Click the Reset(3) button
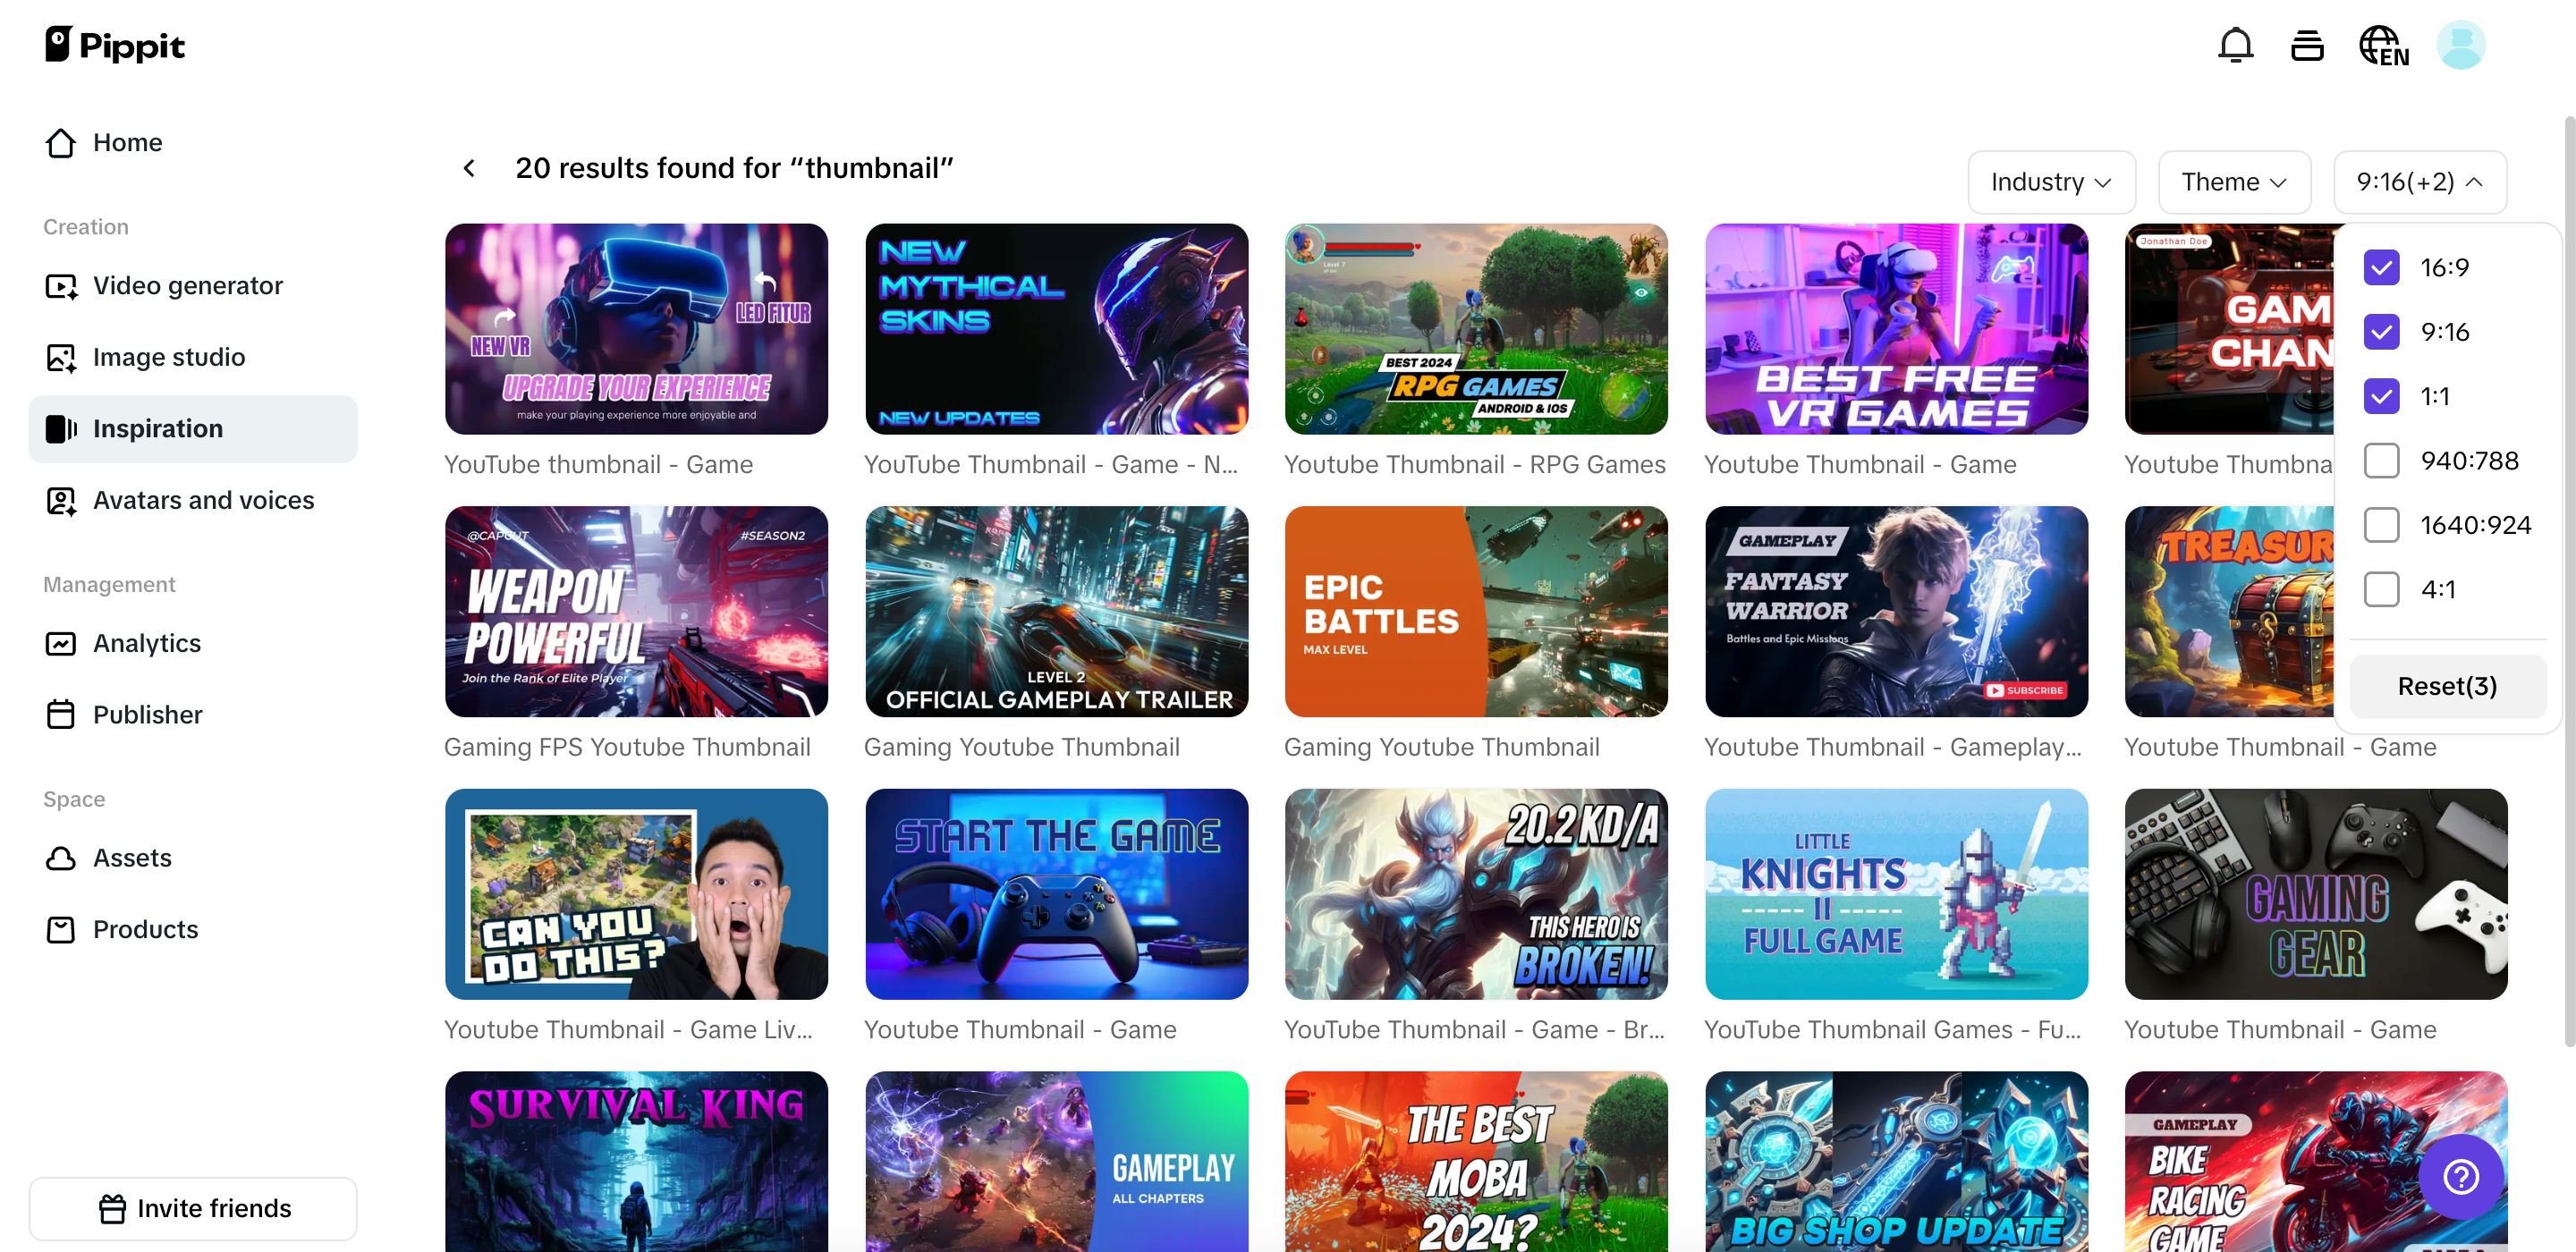2576x1252 pixels. (x=2447, y=686)
